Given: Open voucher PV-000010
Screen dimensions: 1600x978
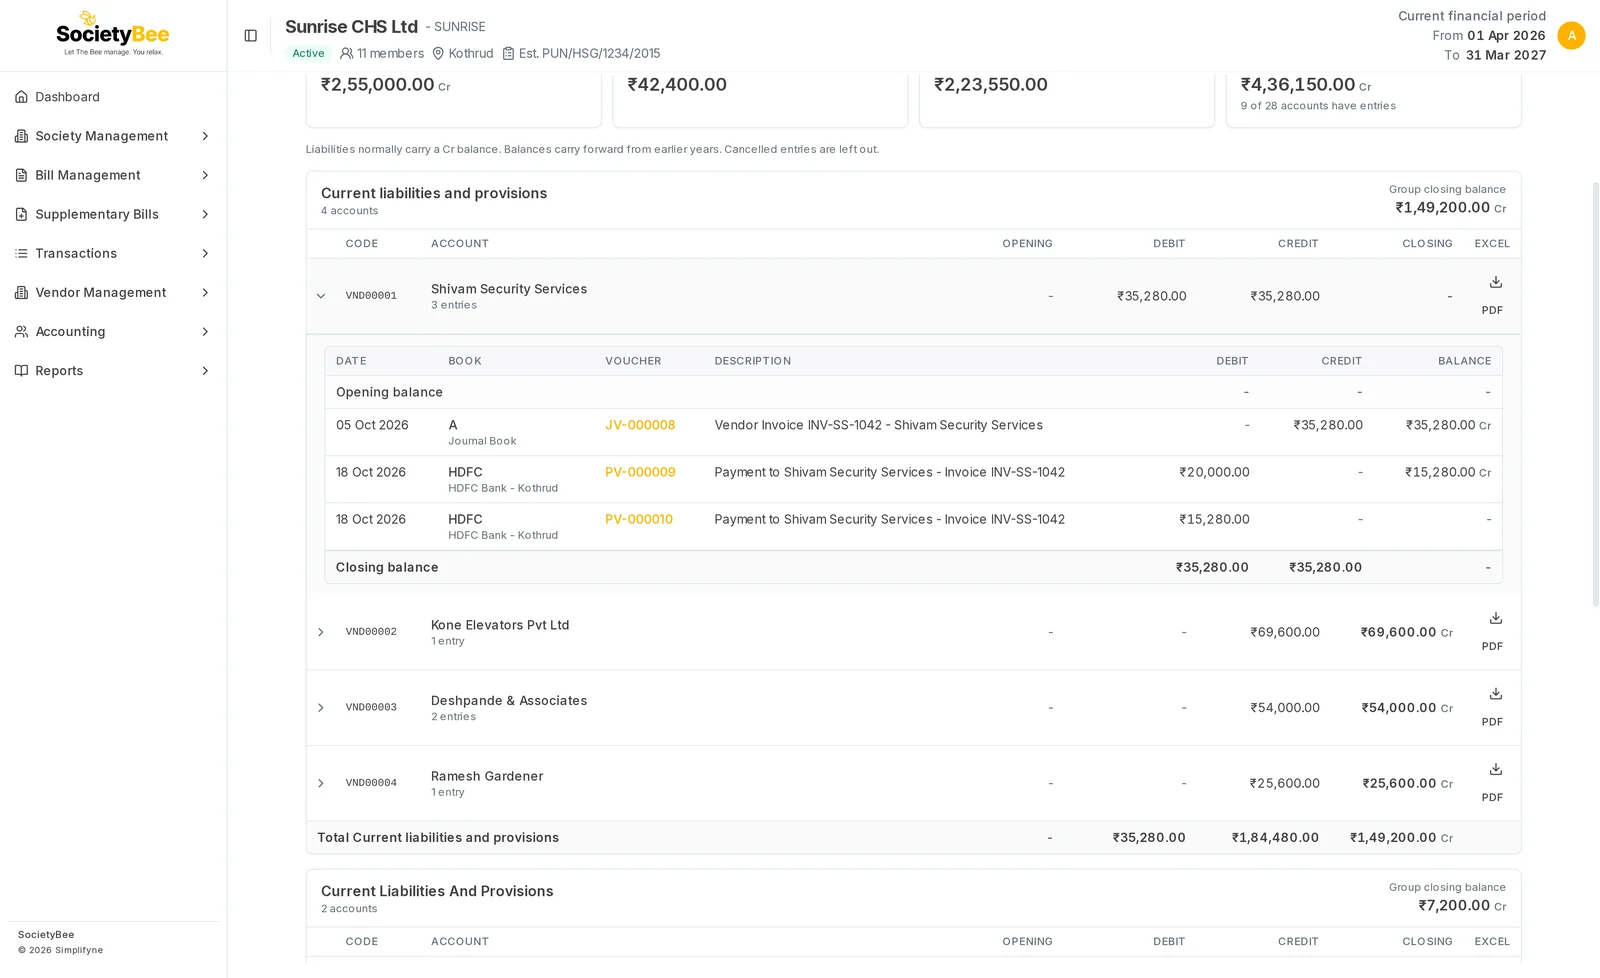Looking at the screenshot, I should pyautogui.click(x=639, y=519).
